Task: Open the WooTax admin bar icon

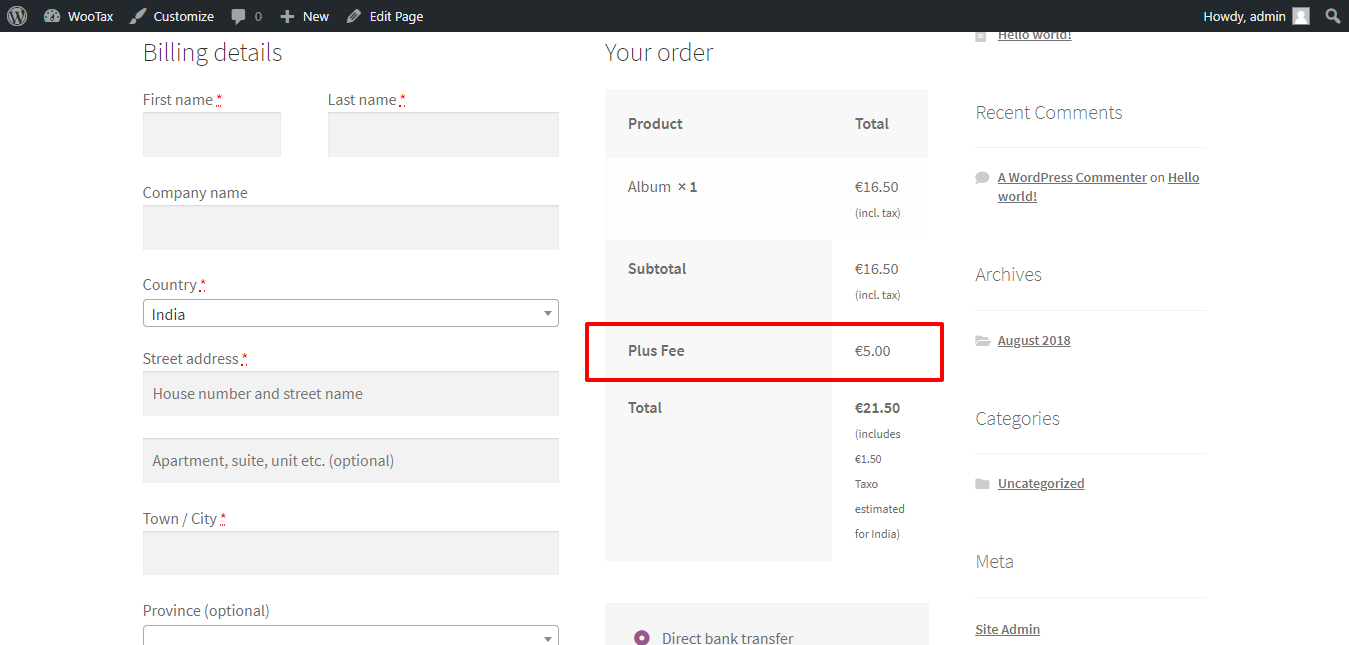Action: click(53, 15)
